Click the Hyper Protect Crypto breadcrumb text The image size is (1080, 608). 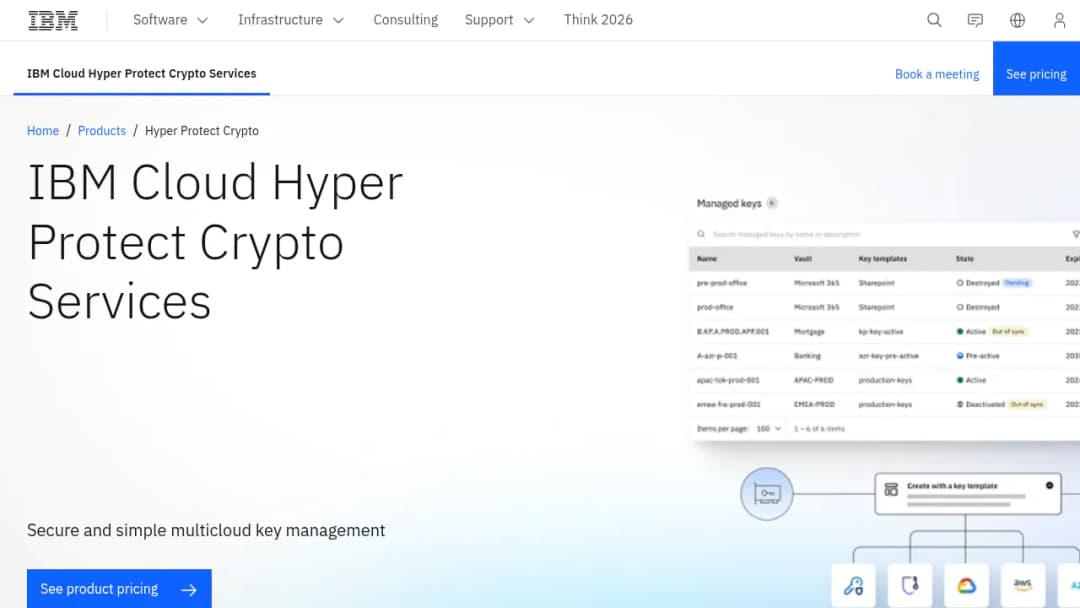click(202, 131)
